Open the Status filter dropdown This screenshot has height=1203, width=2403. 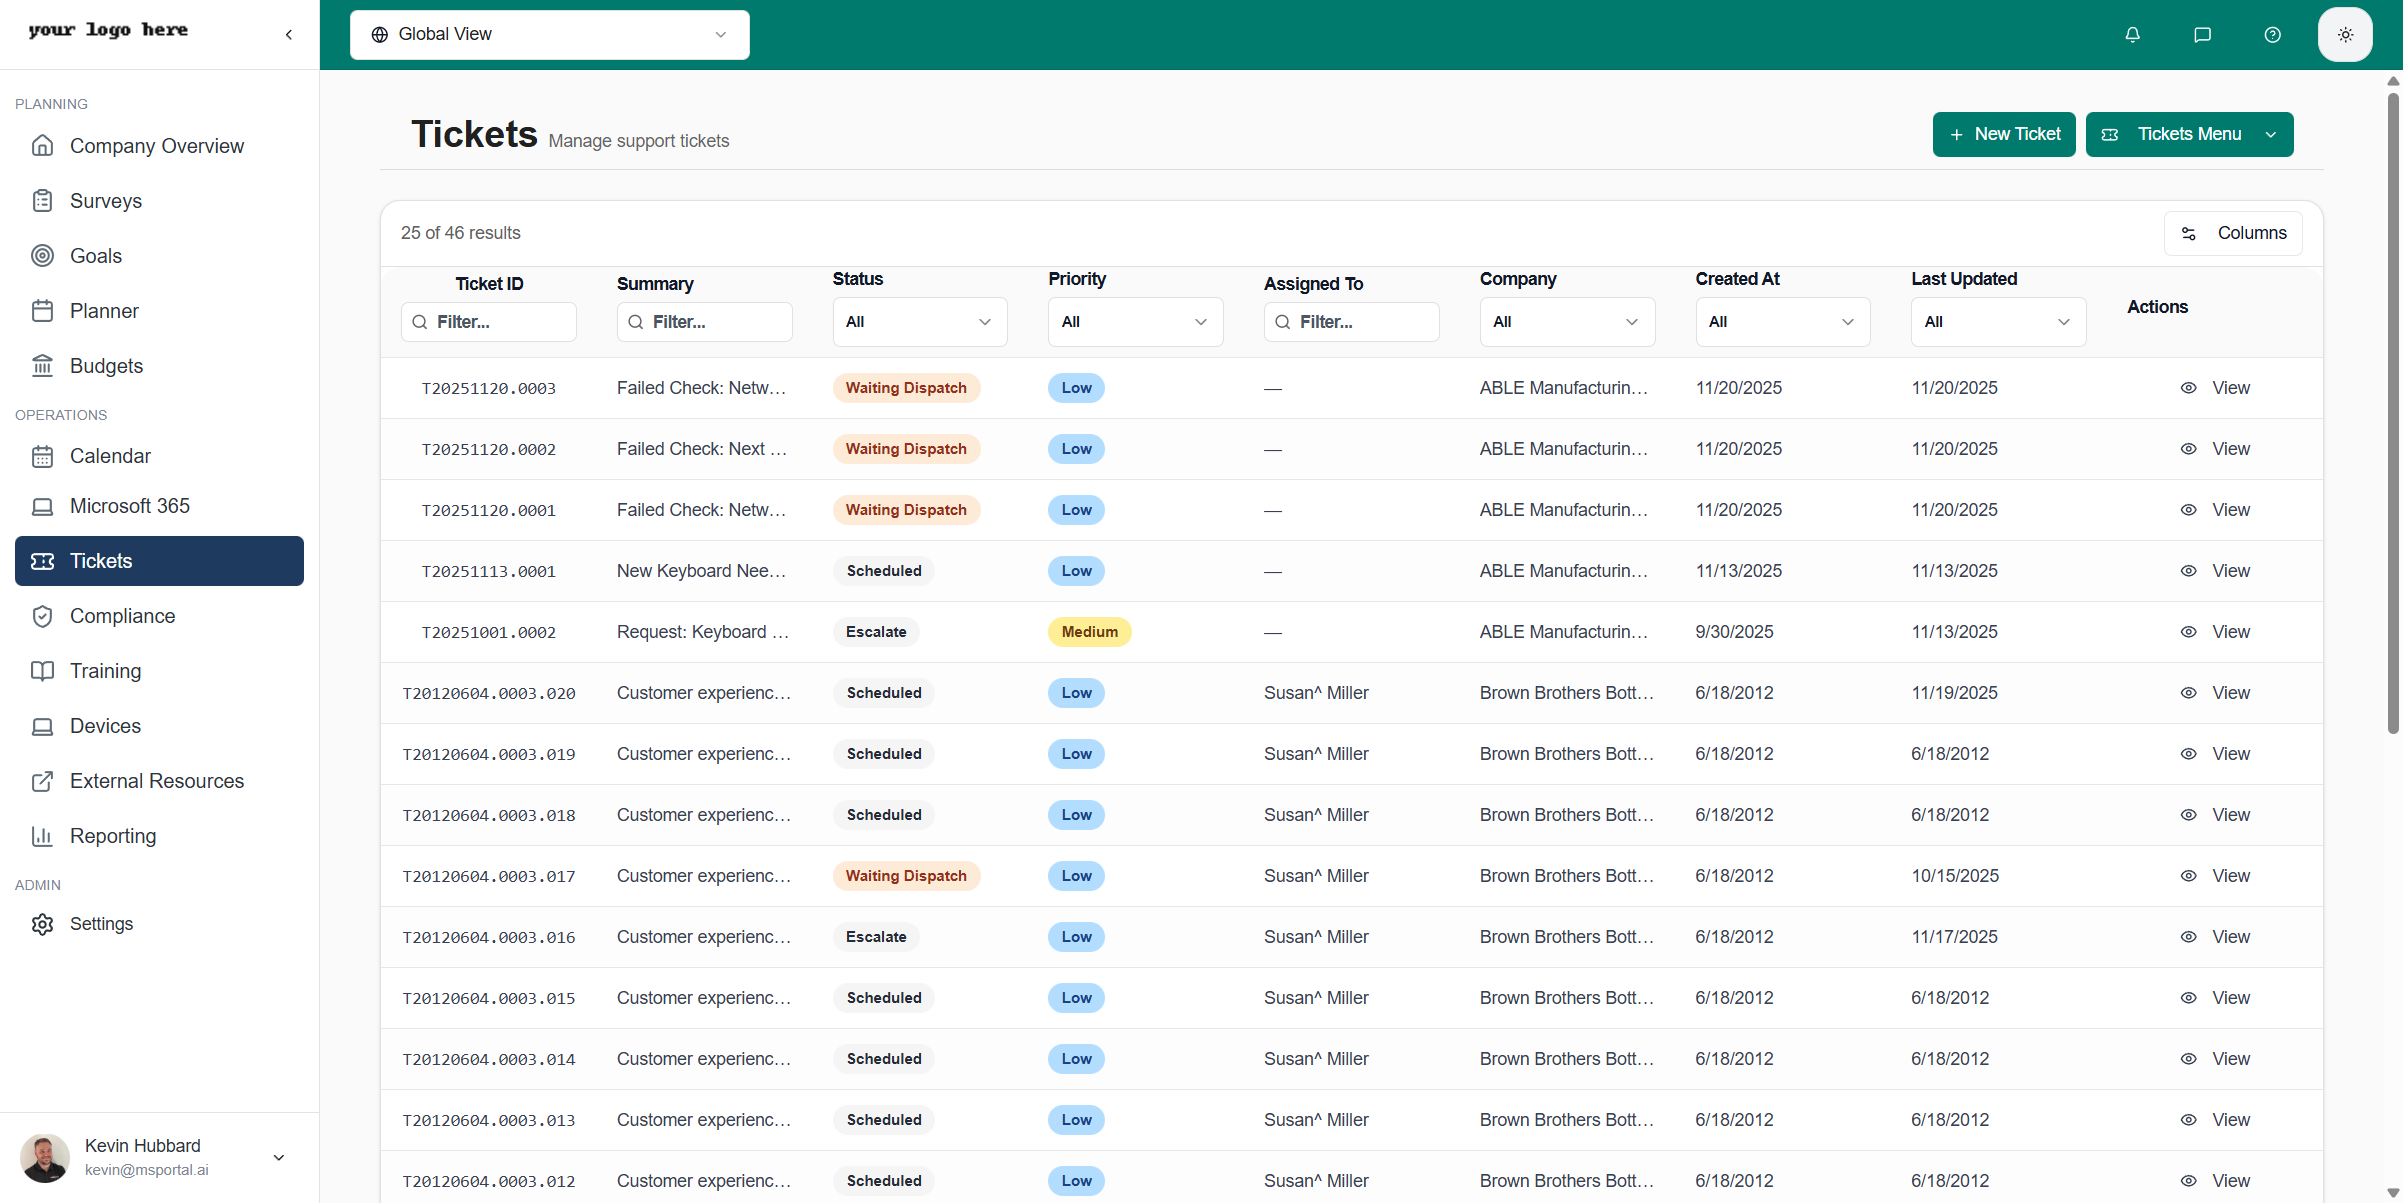tap(919, 322)
